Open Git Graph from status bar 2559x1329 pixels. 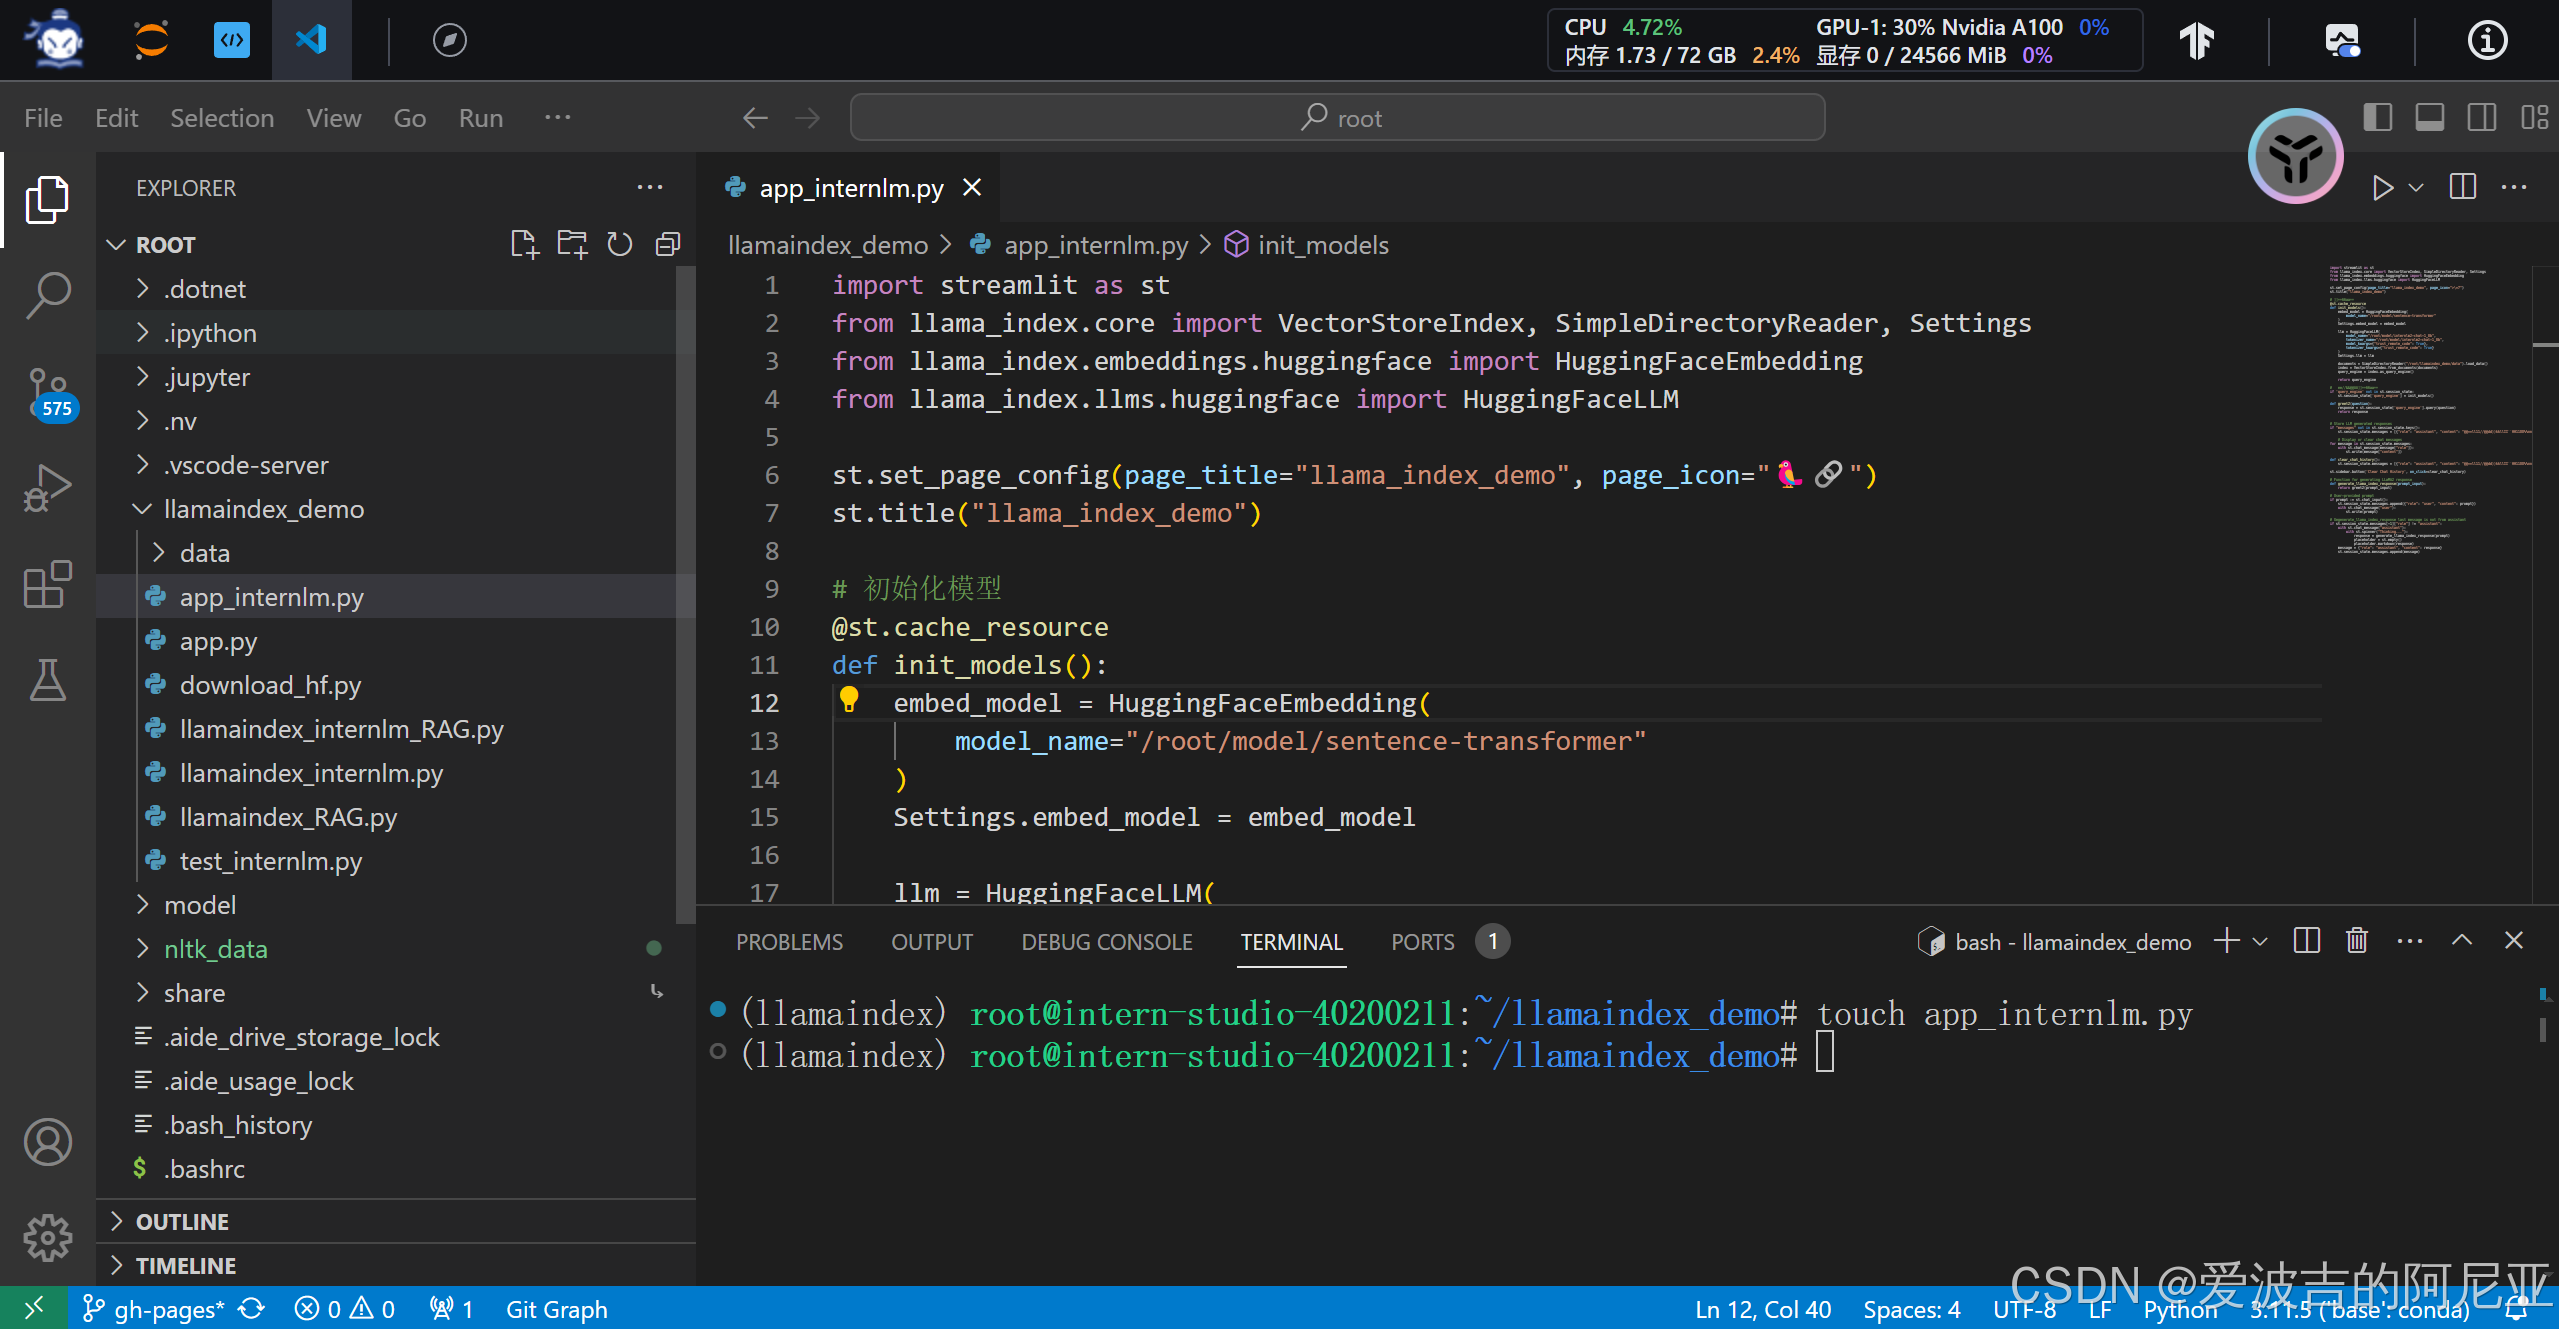point(556,1309)
